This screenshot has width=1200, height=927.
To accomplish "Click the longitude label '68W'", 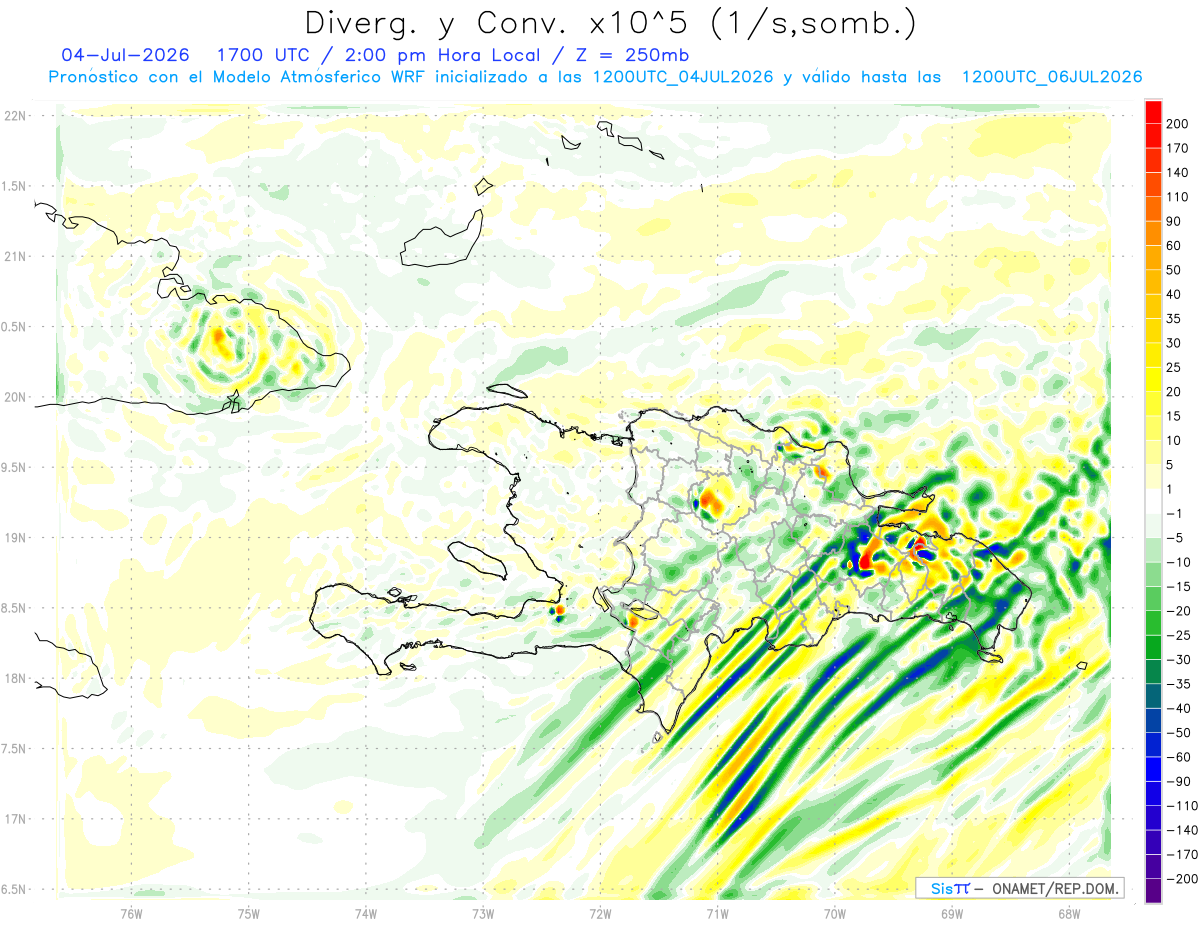I will (1069, 913).
